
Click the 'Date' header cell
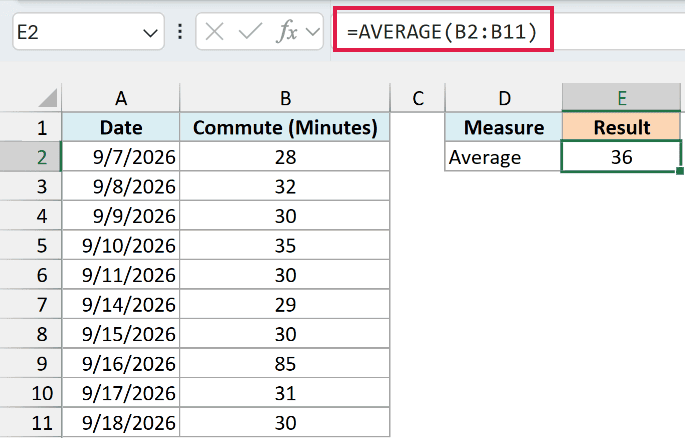[121, 128]
